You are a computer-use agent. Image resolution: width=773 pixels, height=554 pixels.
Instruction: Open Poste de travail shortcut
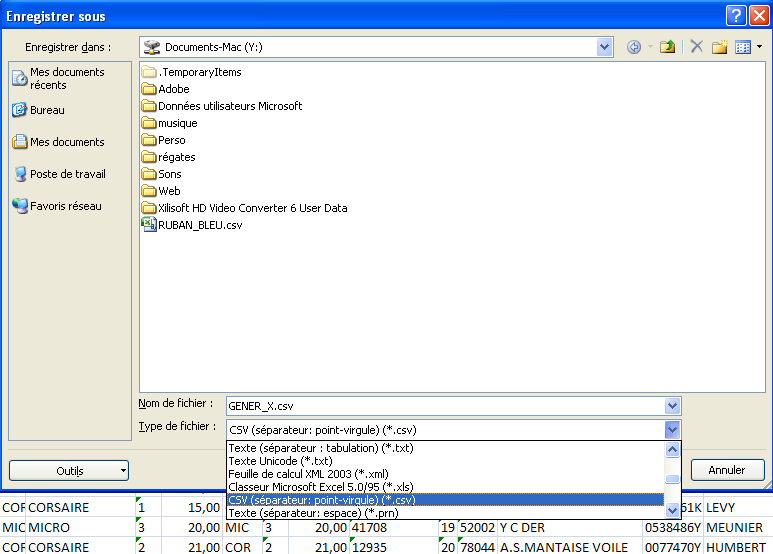click(x=59, y=174)
